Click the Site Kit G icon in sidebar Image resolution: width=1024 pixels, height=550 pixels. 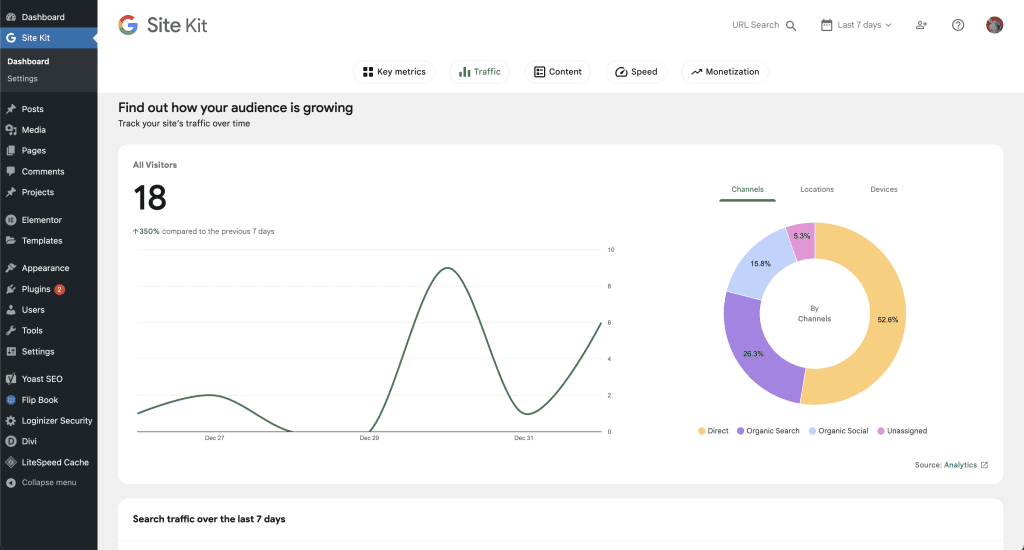(11, 38)
